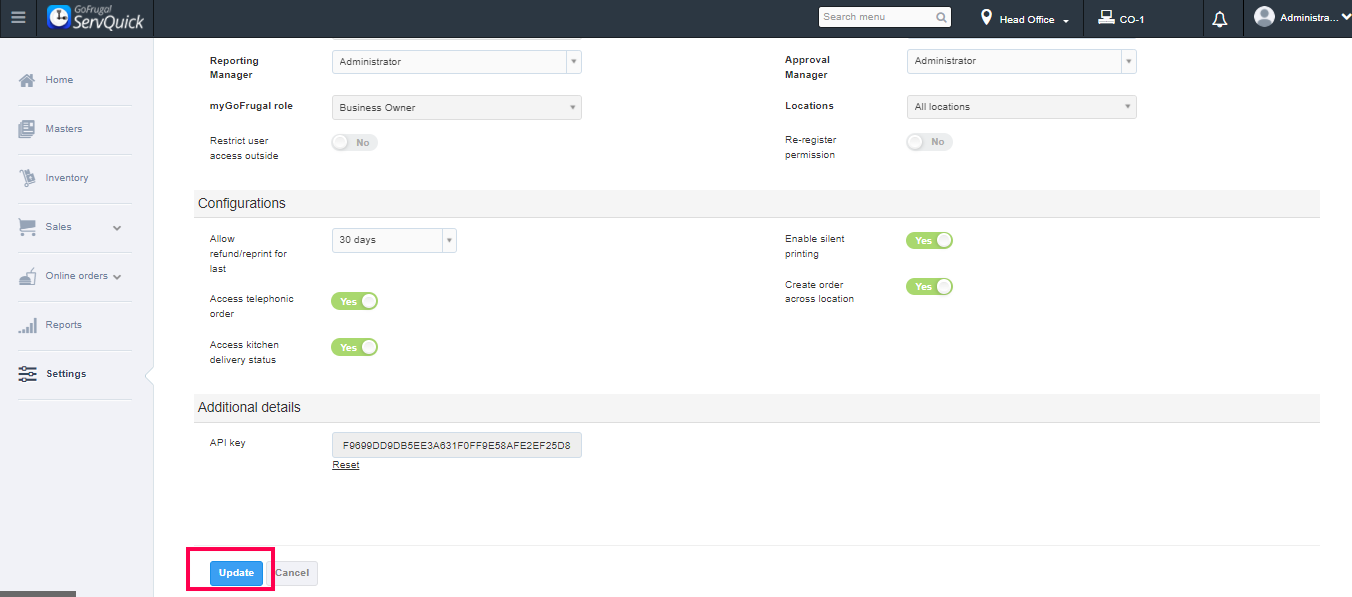Click the user avatar icon
1352x597 pixels.
(1264, 17)
